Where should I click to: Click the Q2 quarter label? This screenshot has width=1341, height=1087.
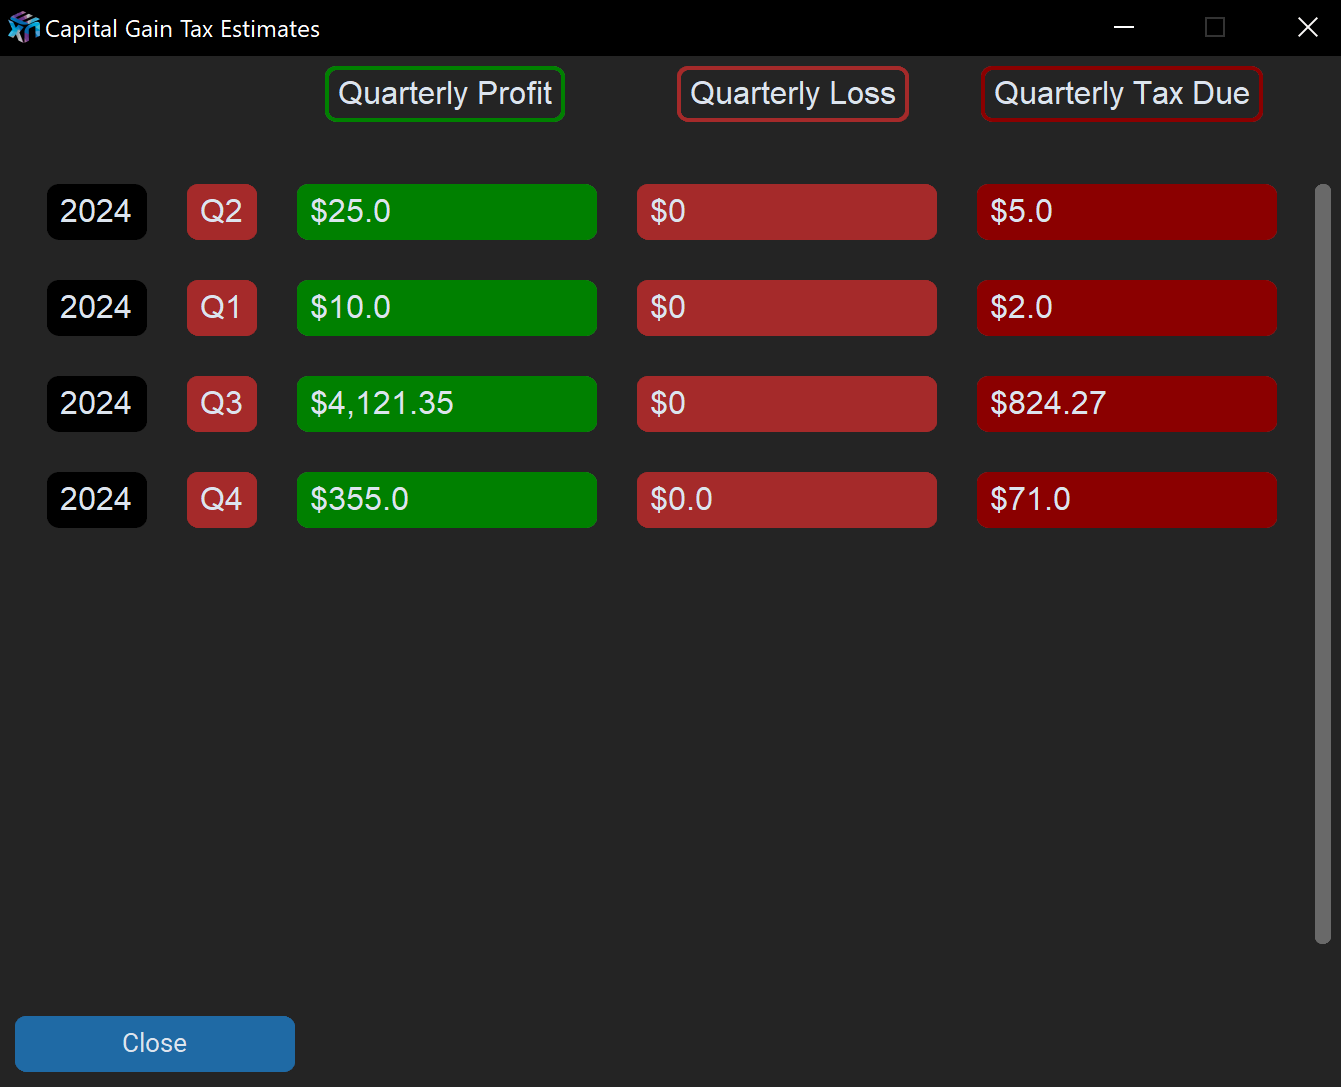coord(221,212)
